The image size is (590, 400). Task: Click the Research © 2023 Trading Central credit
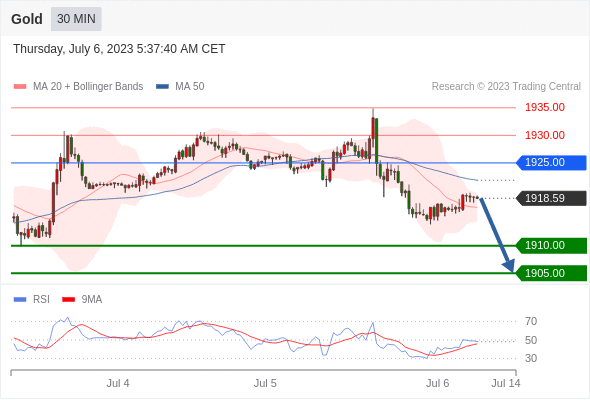click(x=506, y=87)
